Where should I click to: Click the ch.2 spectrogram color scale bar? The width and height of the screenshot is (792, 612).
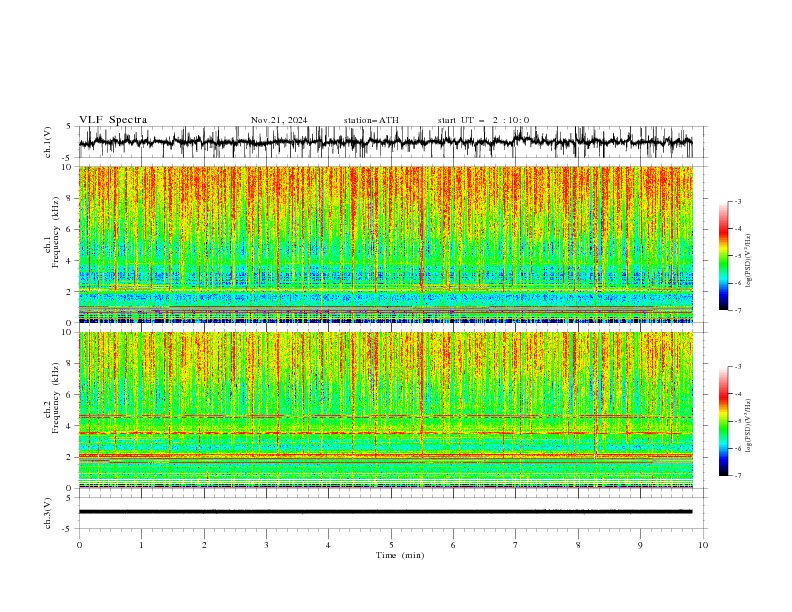pos(724,421)
